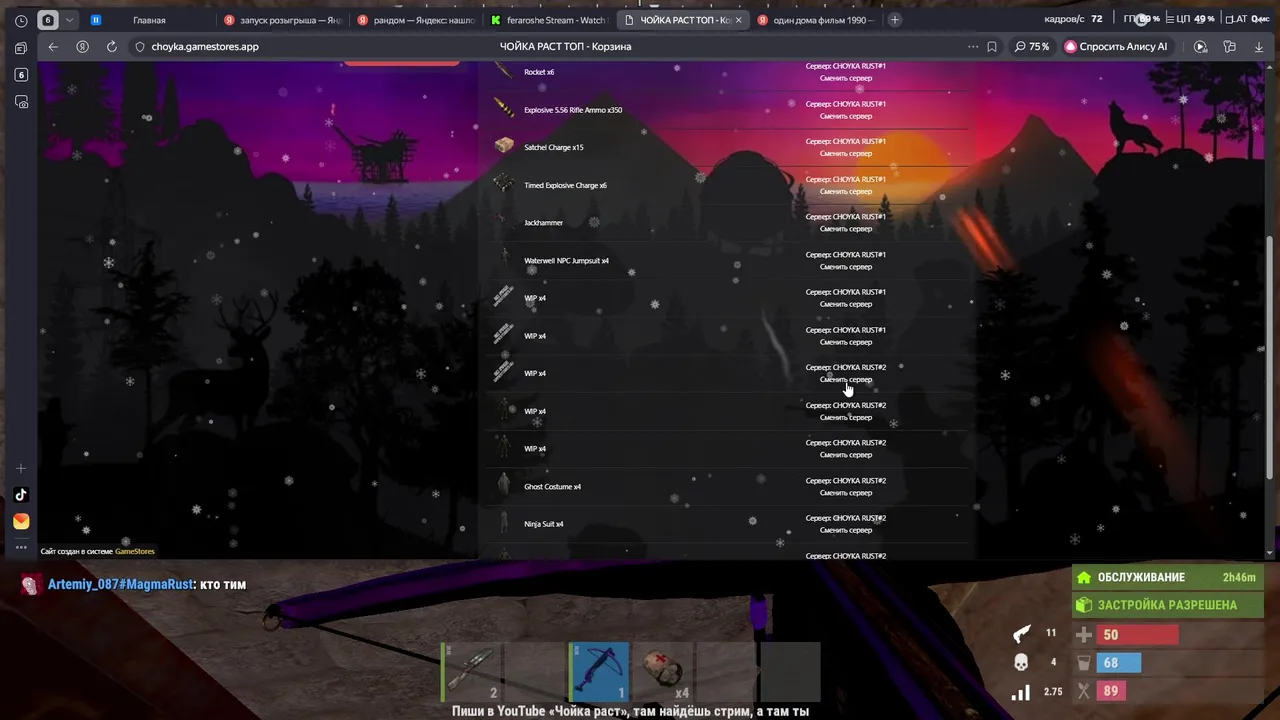1280x720 pixels.
Task: Select the Ghost Costume x4 text
Action: [553, 486]
